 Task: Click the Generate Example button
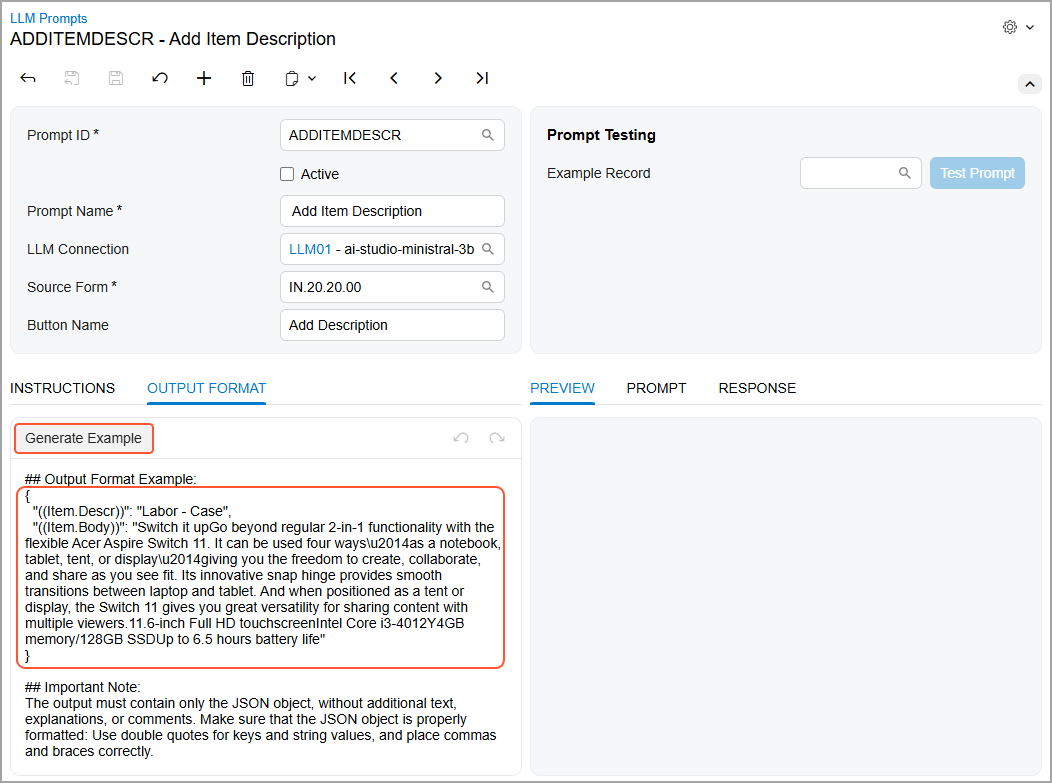pos(84,438)
